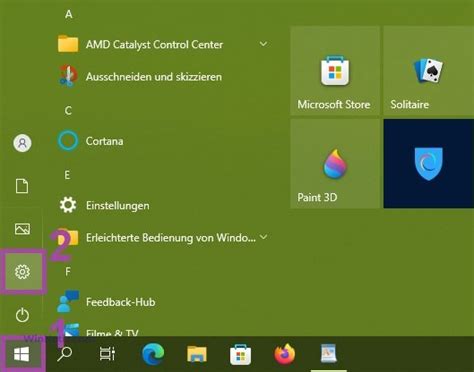The width and height of the screenshot is (474, 372).
Task: Click the Feedback-Hub app icon
Action: (68, 301)
